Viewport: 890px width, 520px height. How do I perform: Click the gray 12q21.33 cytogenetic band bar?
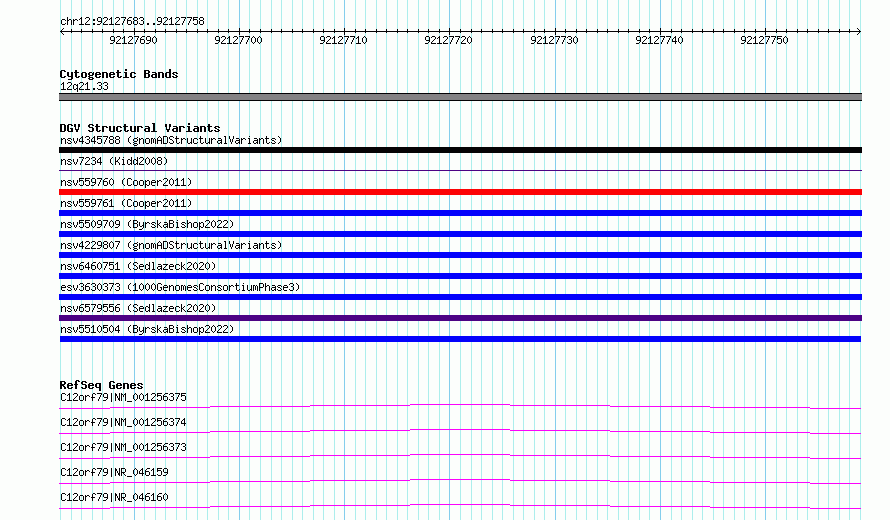[x=460, y=97]
